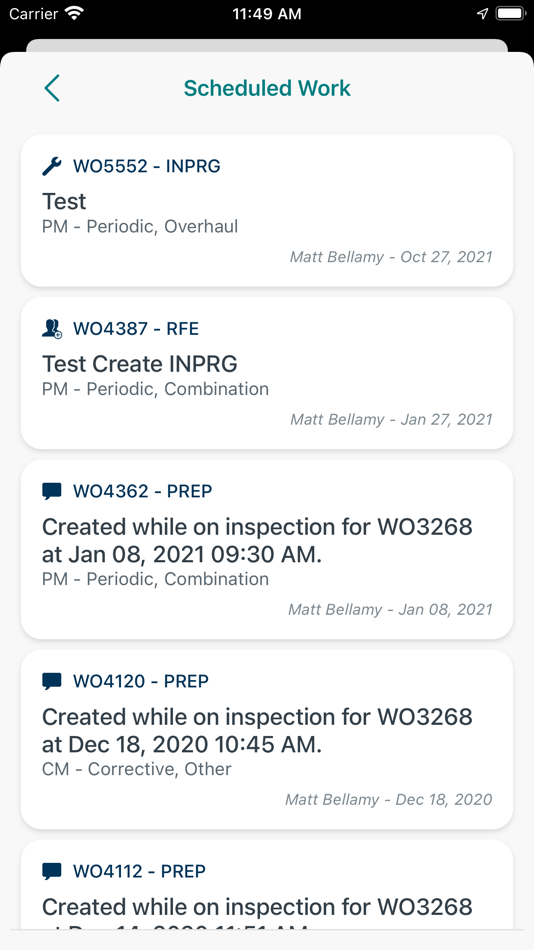Image resolution: width=534 pixels, height=950 pixels.
Task: Open the WO4112 - PREP card
Action: click(267, 885)
